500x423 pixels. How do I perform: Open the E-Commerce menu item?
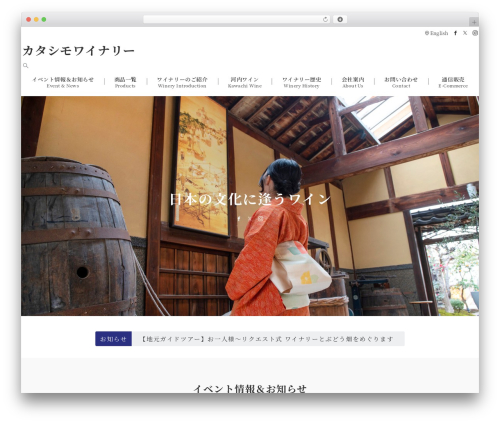(453, 82)
